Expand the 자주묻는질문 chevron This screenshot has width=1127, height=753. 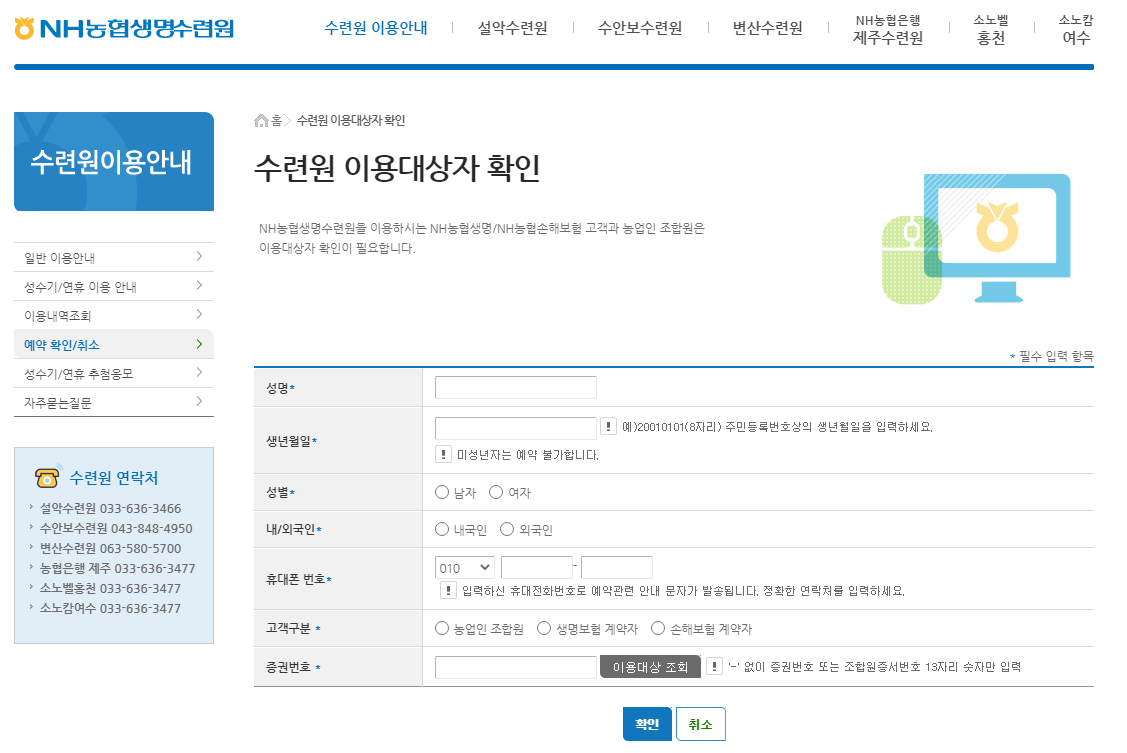pyautogui.click(x=199, y=402)
